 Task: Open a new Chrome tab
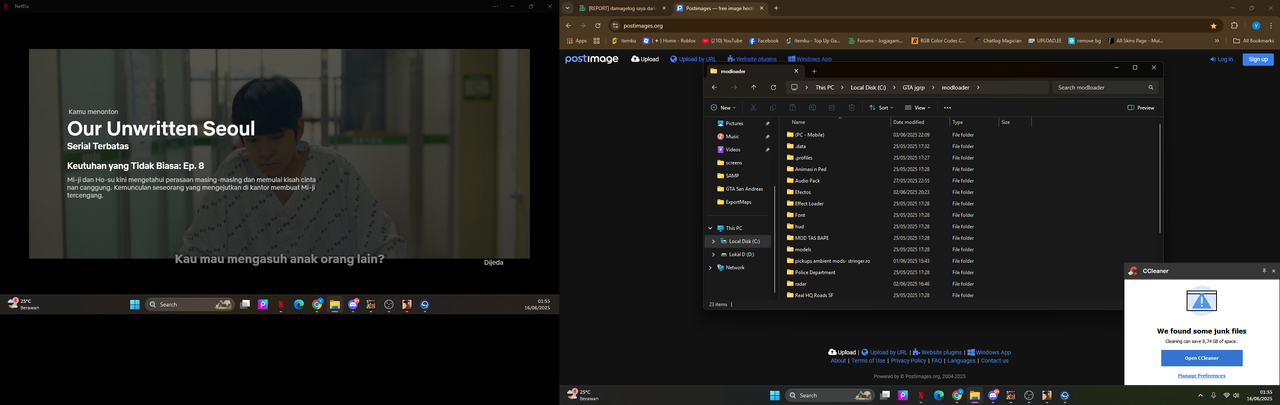click(x=776, y=8)
